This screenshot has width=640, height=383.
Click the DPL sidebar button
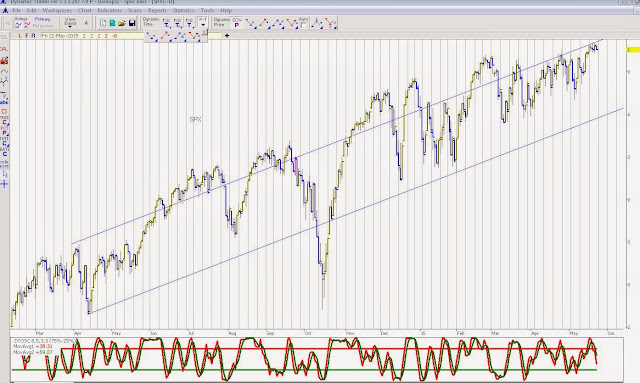(x=4, y=49)
